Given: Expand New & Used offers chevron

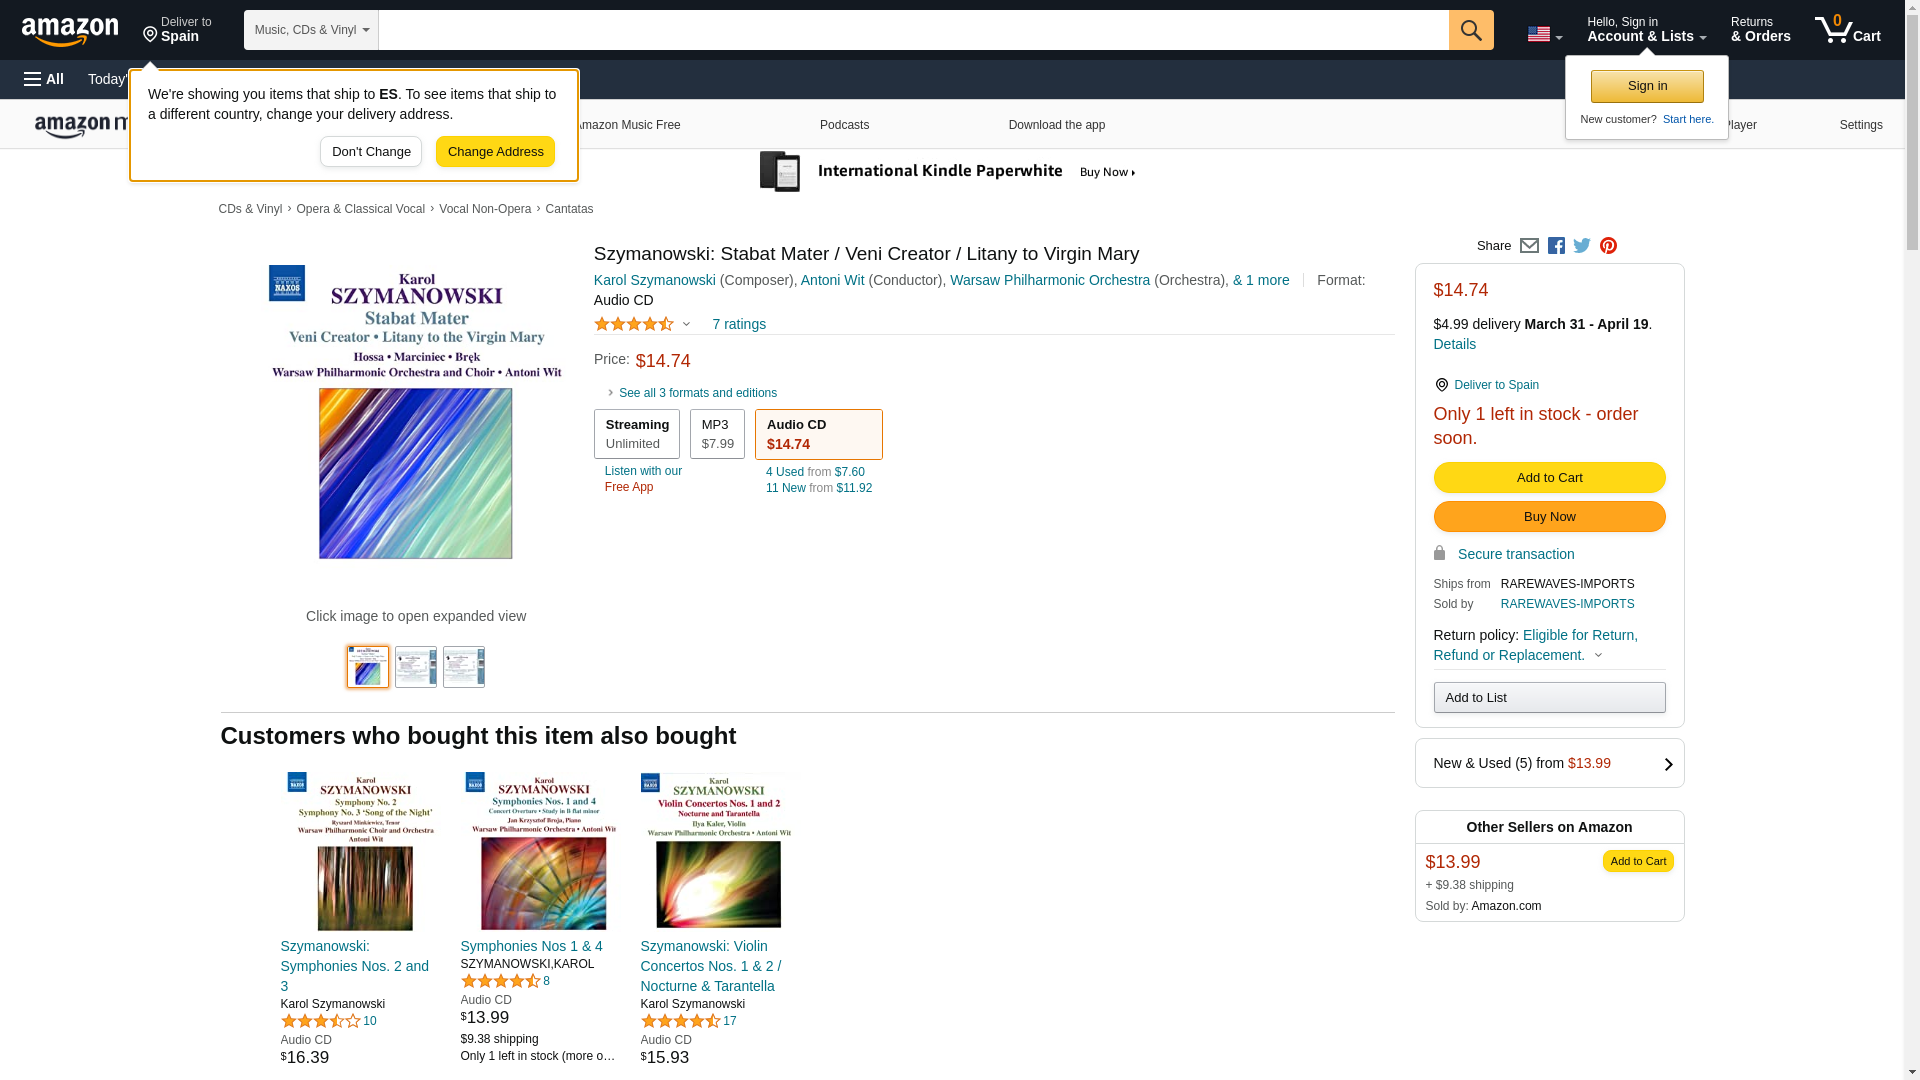Looking at the screenshot, I should (x=1667, y=764).
